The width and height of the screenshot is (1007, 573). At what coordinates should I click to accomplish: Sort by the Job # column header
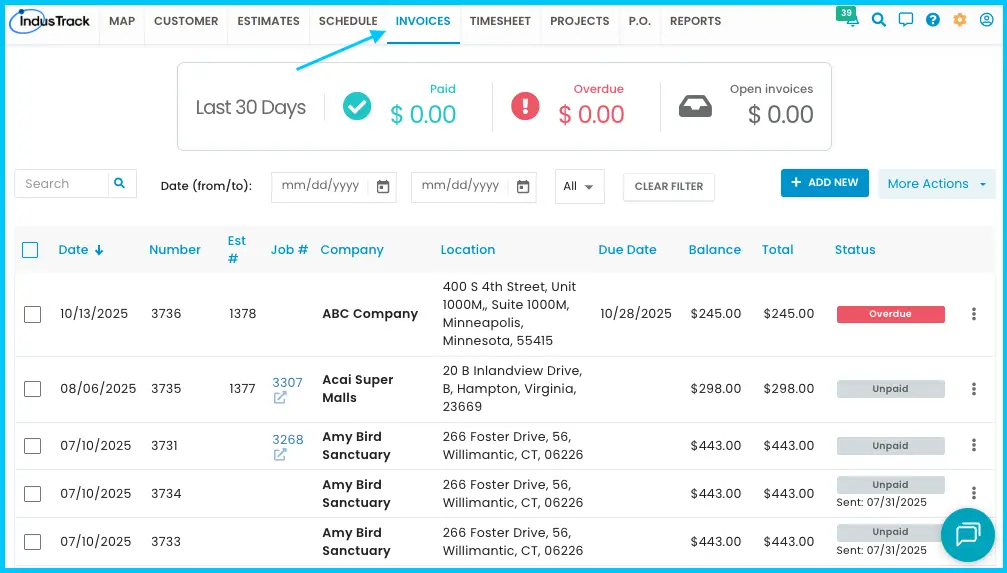pyautogui.click(x=289, y=250)
